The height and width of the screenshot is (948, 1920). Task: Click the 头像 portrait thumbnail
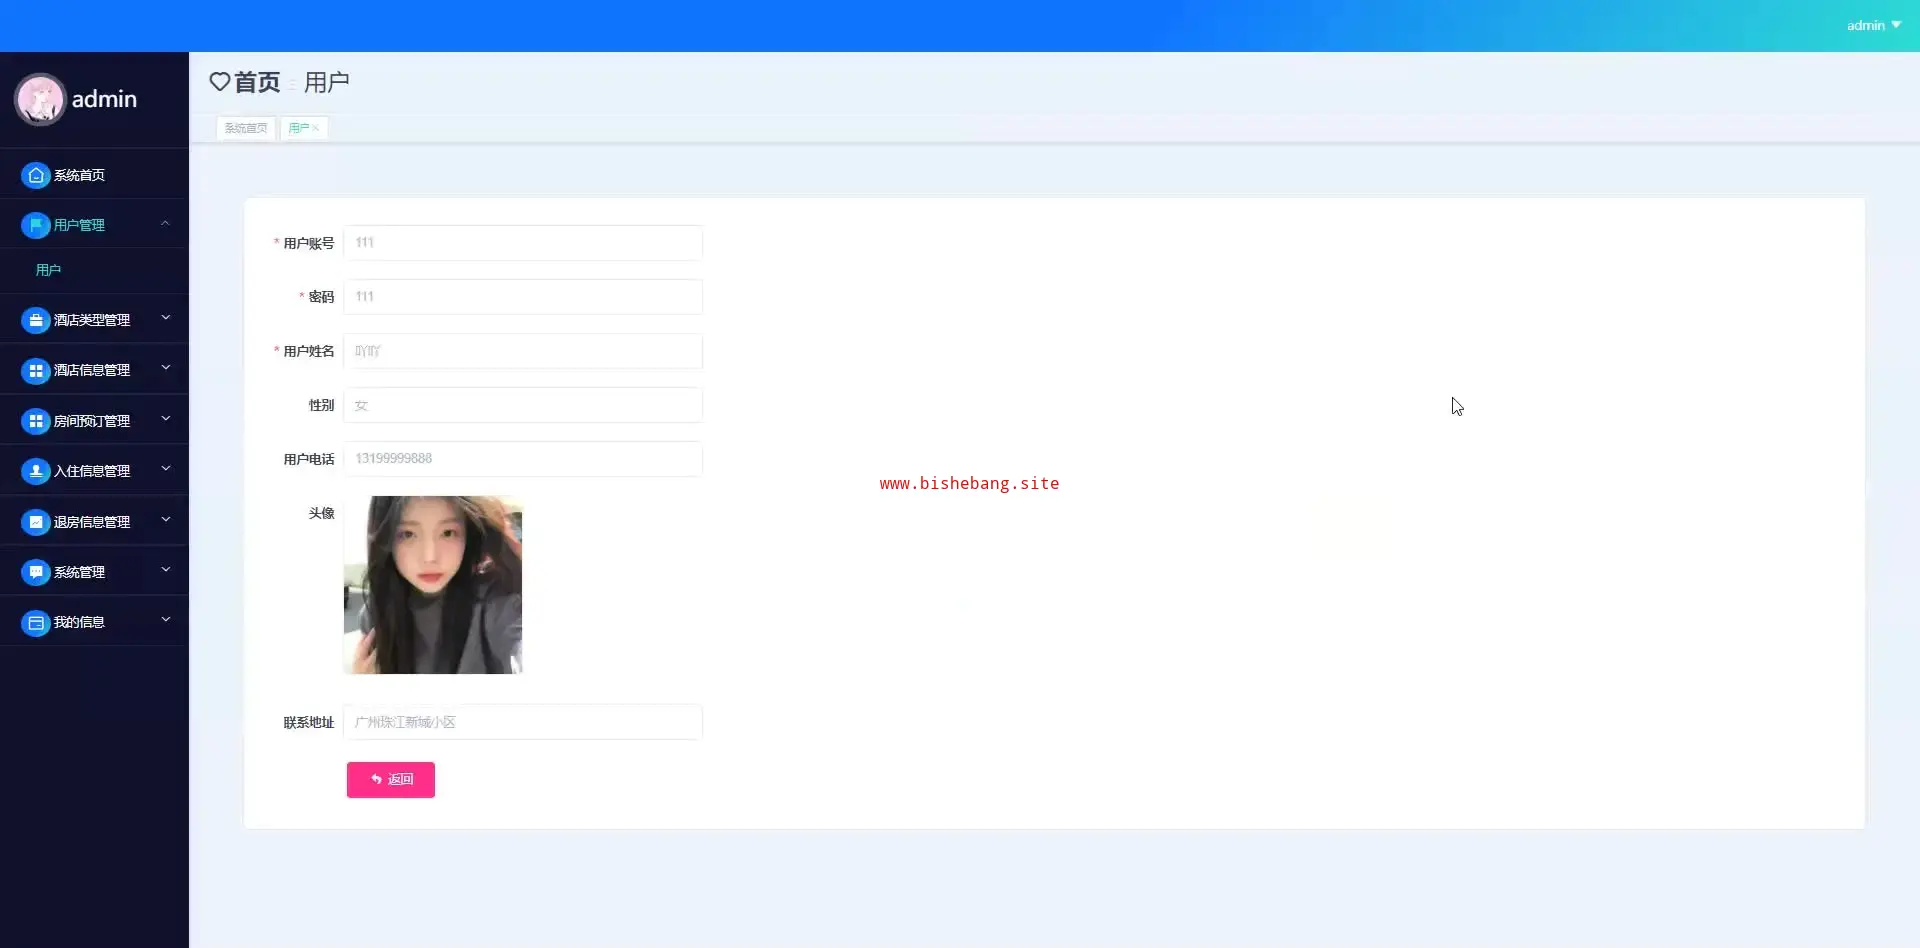[x=433, y=585]
